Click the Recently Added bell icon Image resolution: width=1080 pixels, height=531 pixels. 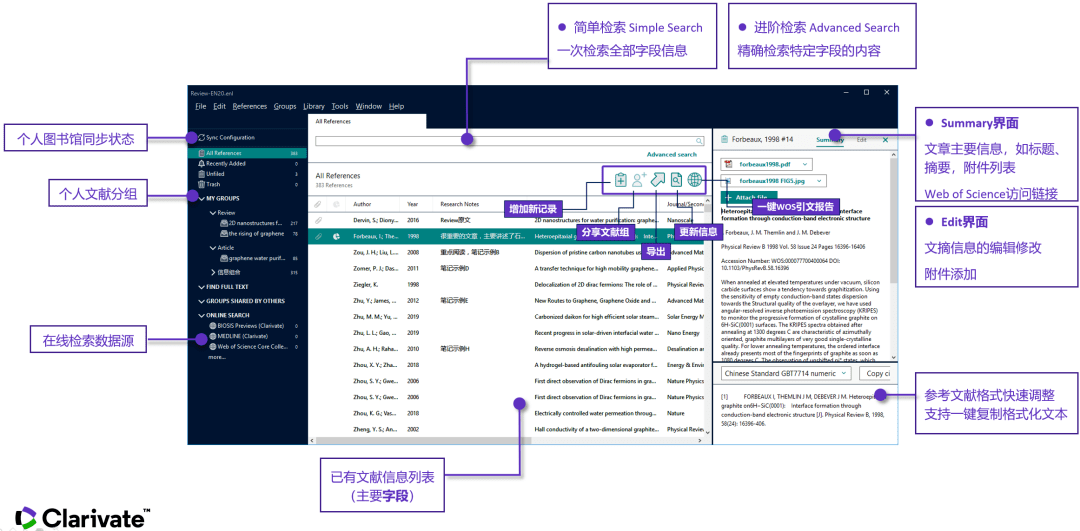[201, 164]
